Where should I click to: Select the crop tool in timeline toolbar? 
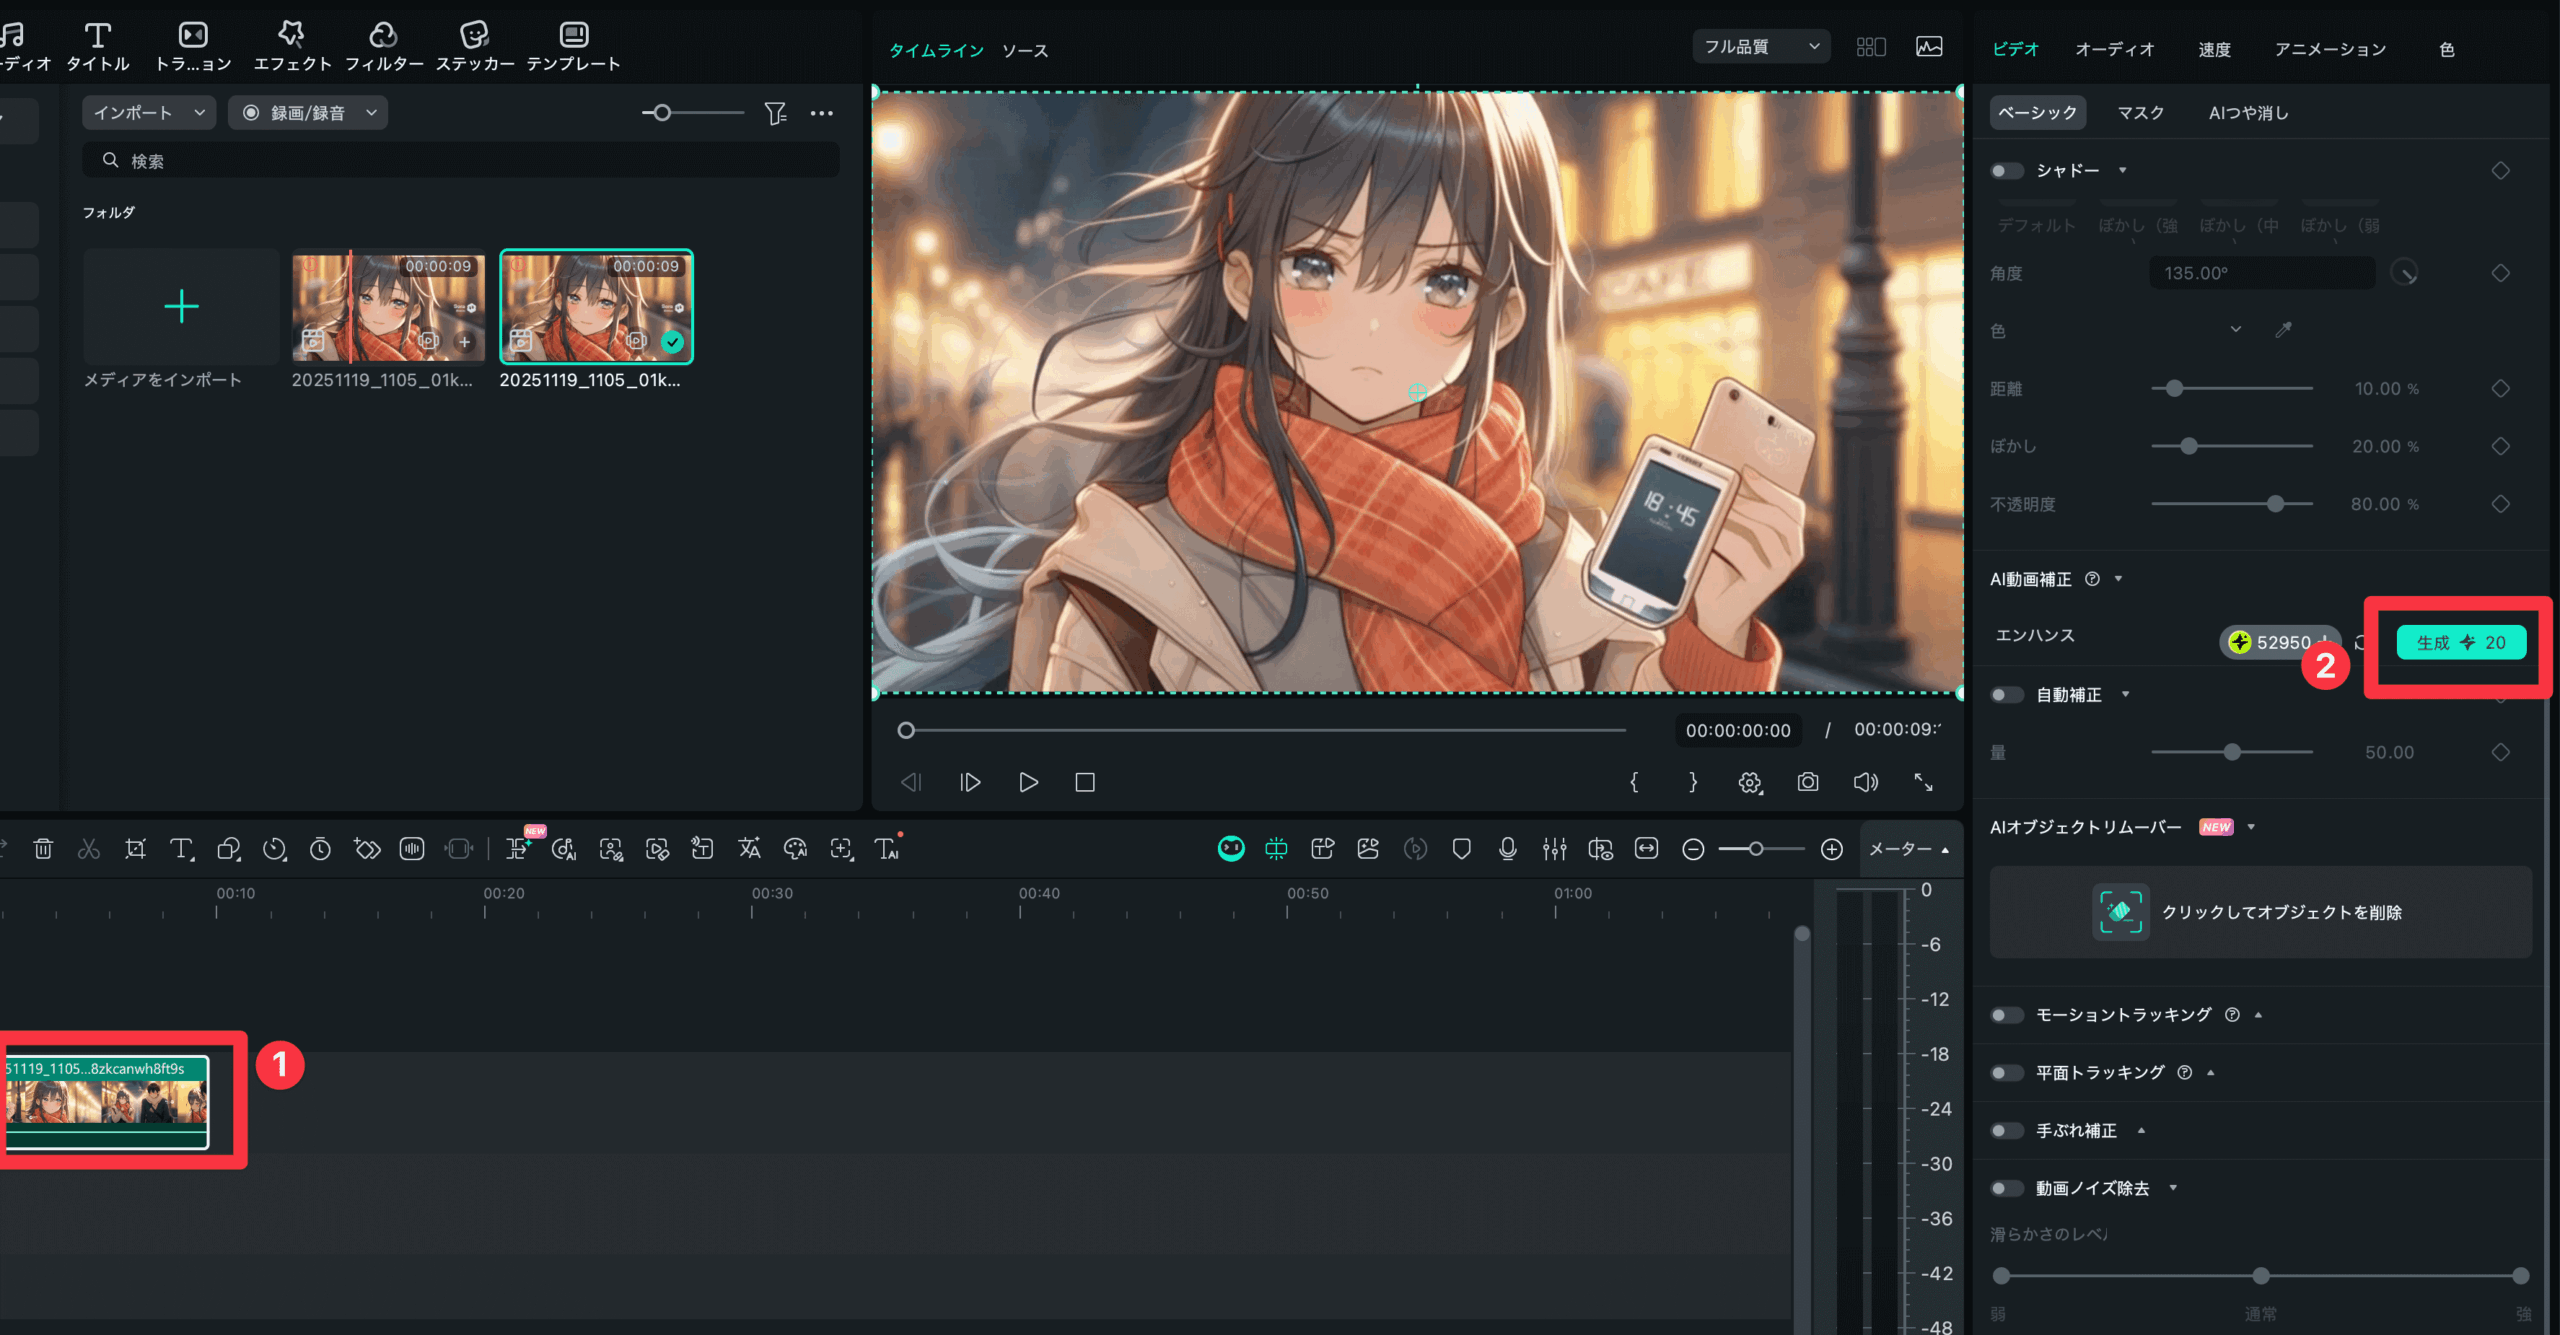click(135, 849)
